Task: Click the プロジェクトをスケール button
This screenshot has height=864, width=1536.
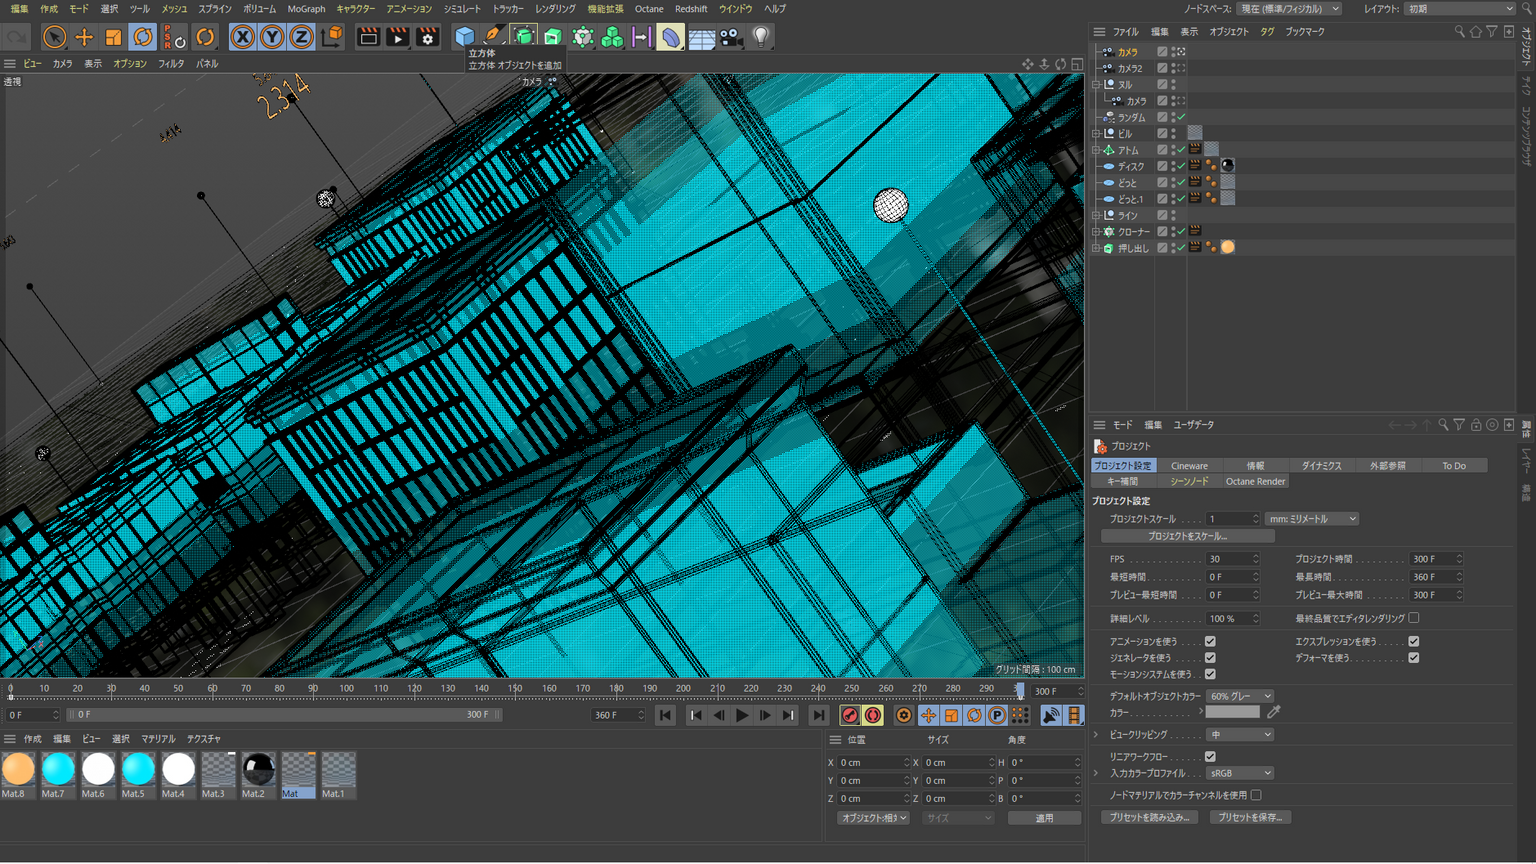Action: pyautogui.click(x=1187, y=536)
